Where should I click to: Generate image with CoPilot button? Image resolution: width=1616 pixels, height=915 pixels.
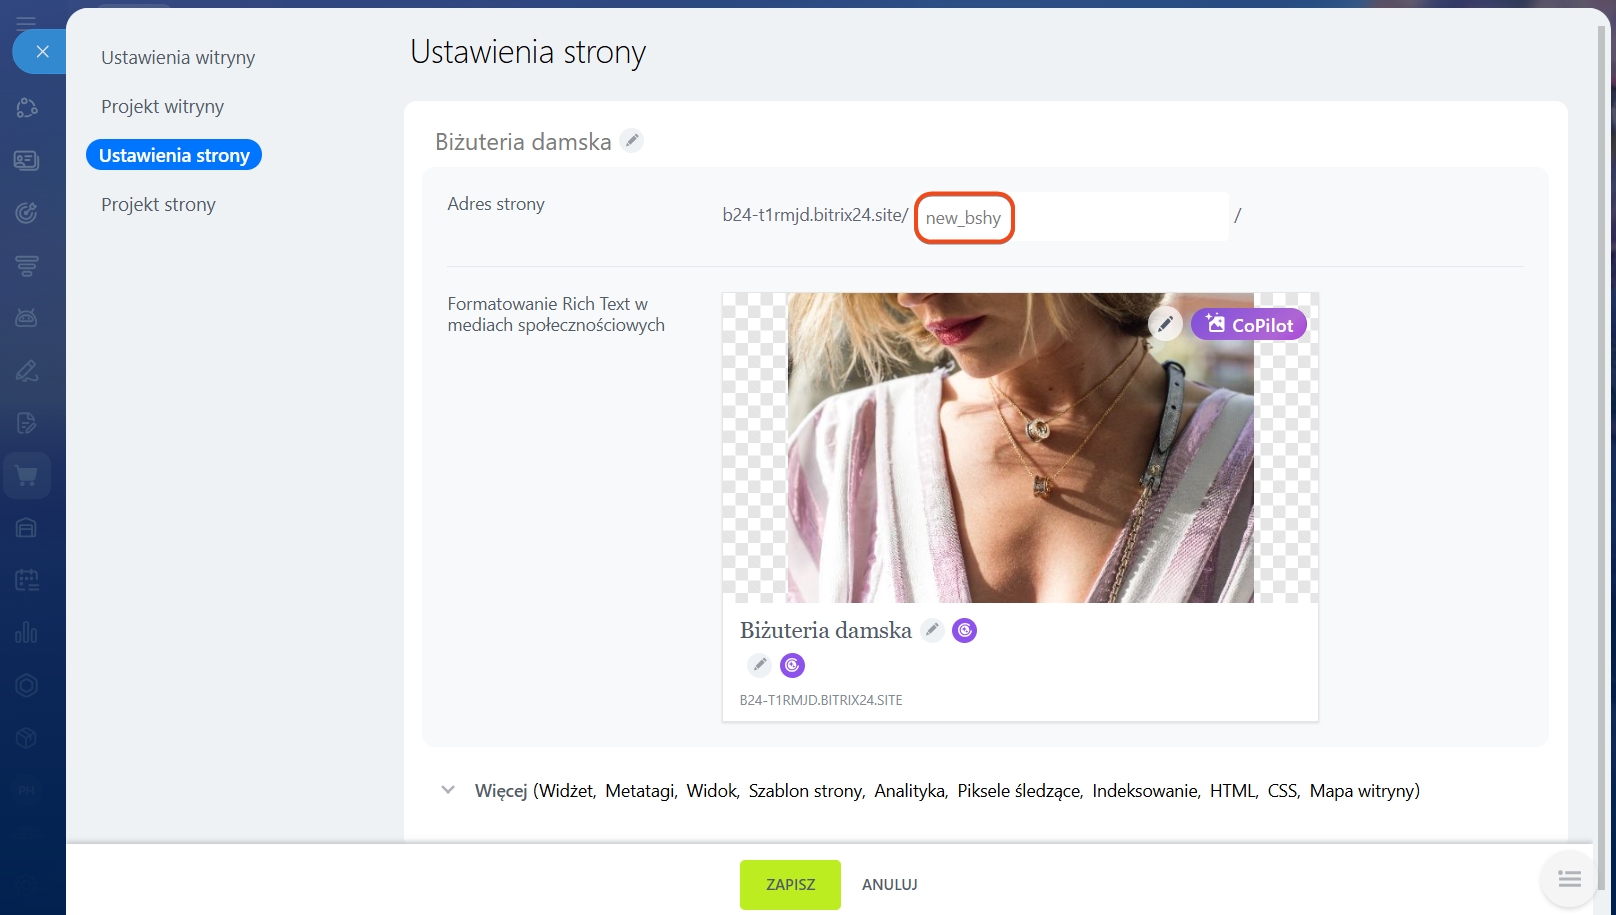[1248, 325]
